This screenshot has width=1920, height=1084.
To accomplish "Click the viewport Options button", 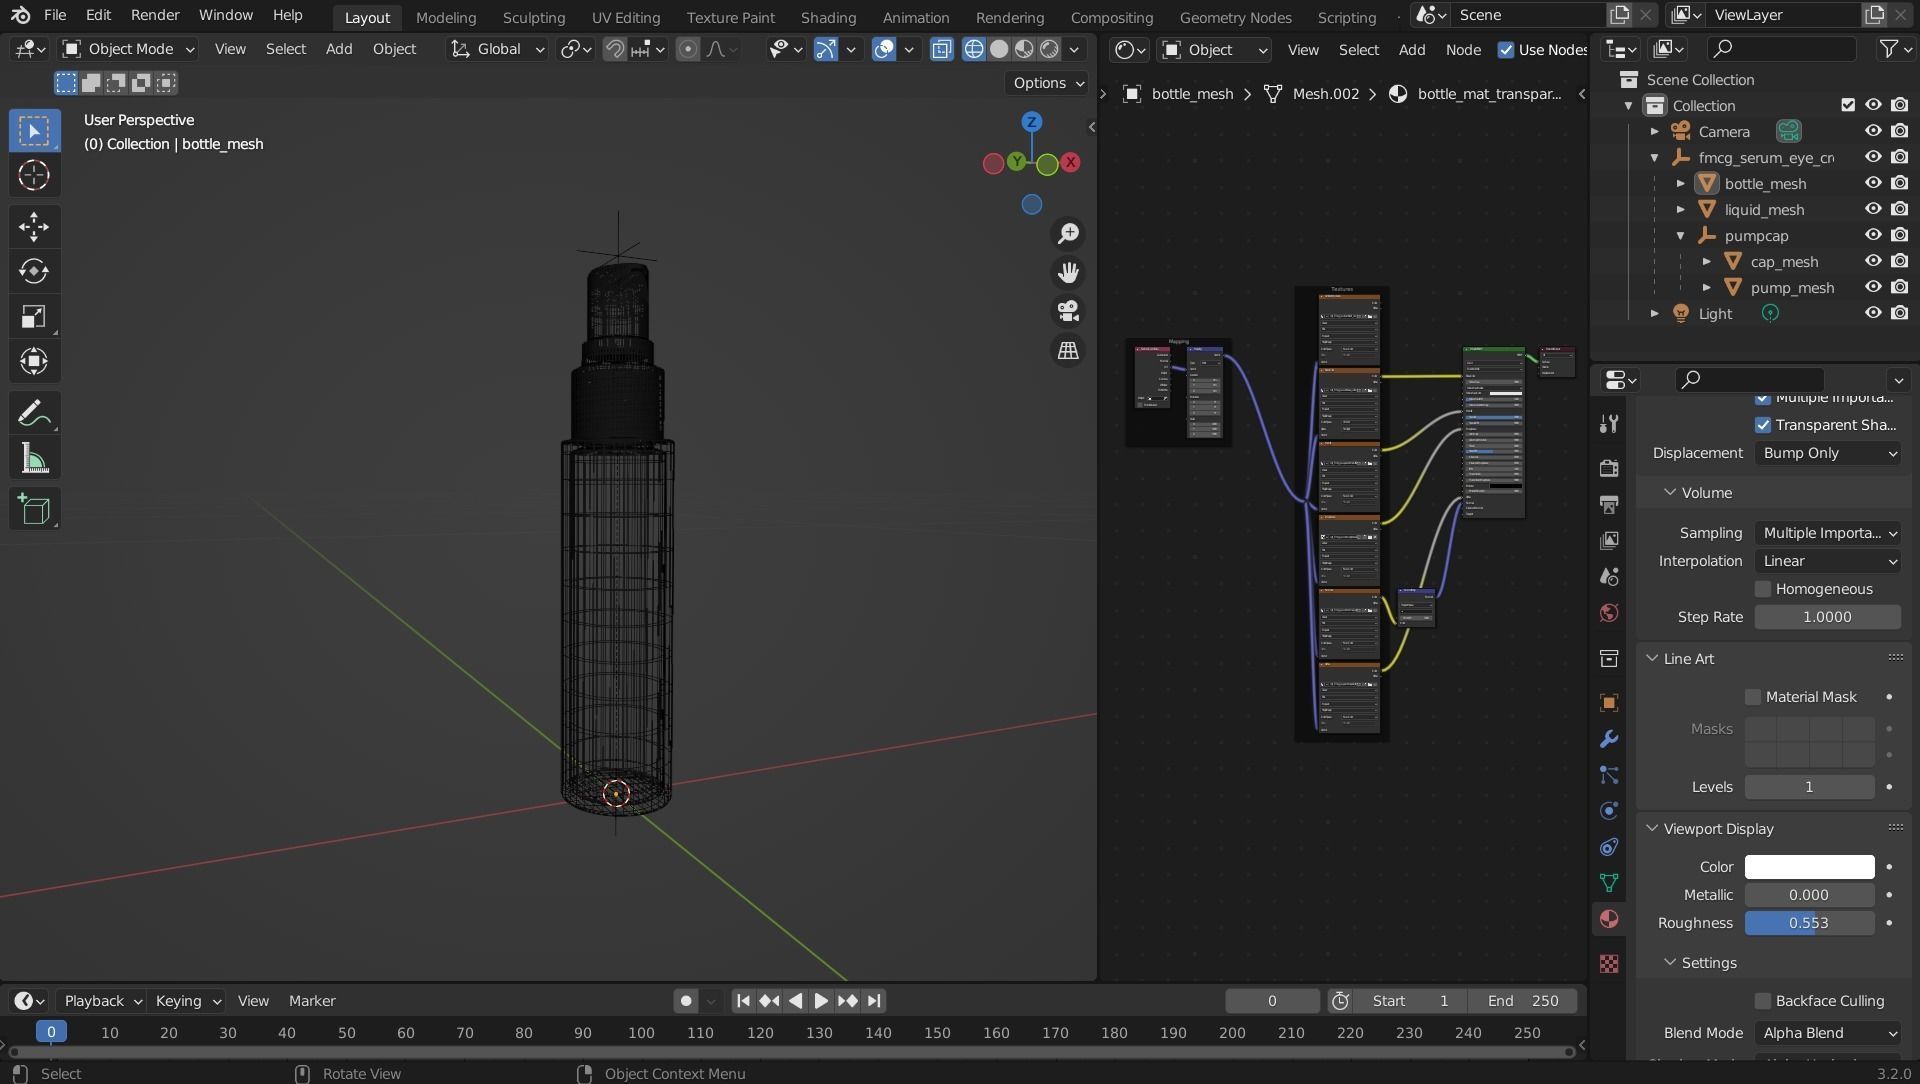I will (x=1047, y=83).
